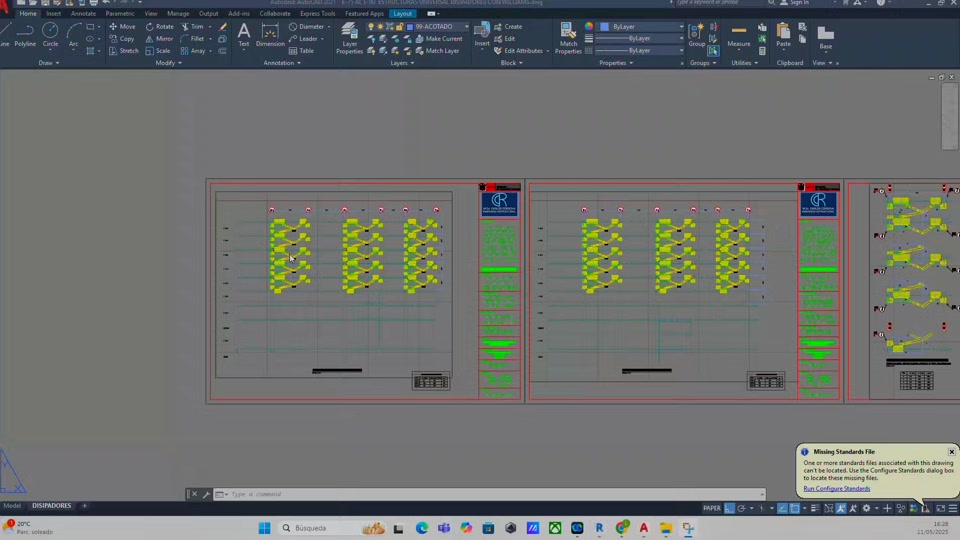The height and width of the screenshot is (540, 960).
Task: Select the Measure utility
Action: (738, 35)
